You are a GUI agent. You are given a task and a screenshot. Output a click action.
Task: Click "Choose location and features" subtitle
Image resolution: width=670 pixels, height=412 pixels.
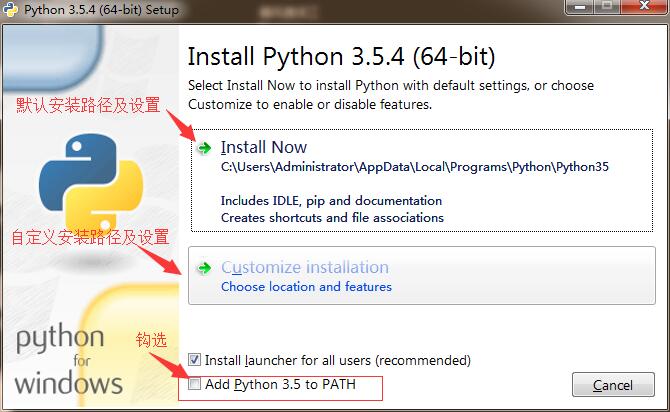[306, 287]
